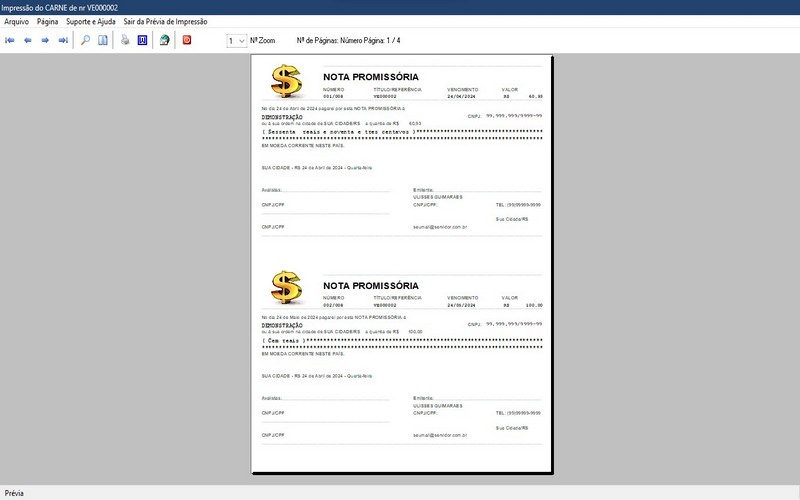This screenshot has width=800, height=500.
Task: Open the Suporte e Ajuda menu
Action: (x=91, y=21)
